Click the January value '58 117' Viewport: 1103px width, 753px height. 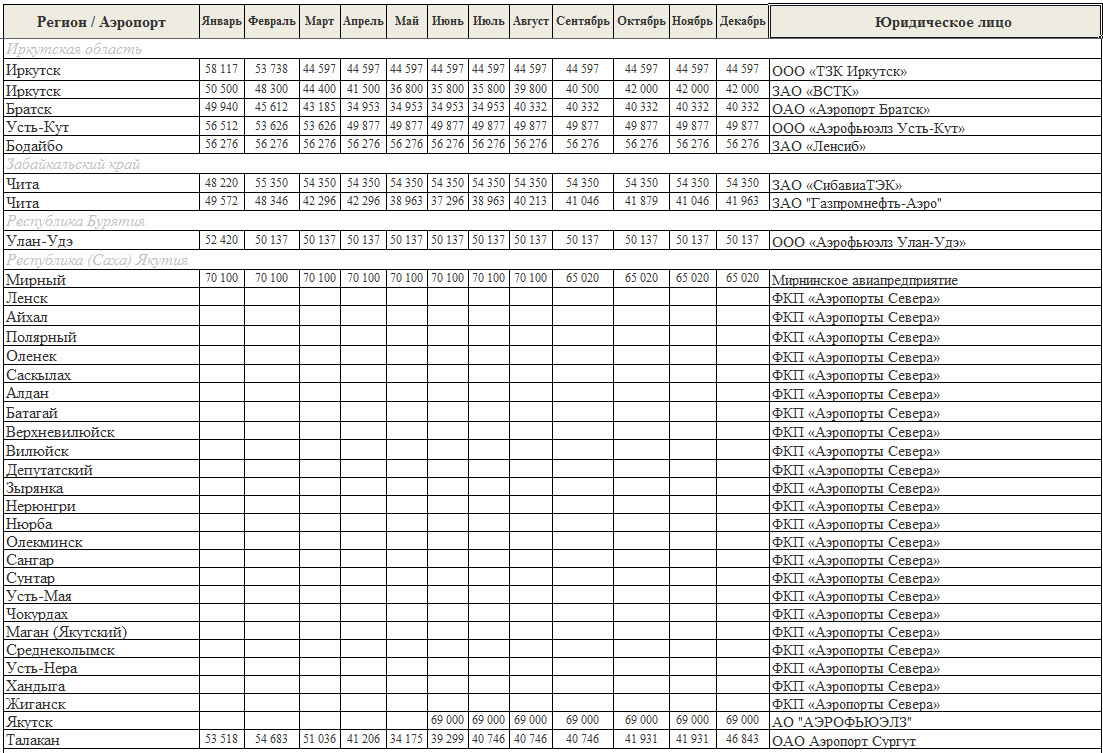coord(222,69)
